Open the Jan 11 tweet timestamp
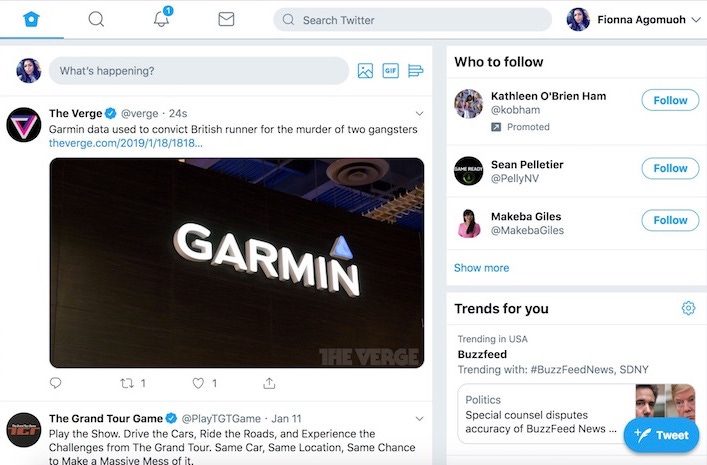The height and width of the screenshot is (465, 707). point(286,419)
